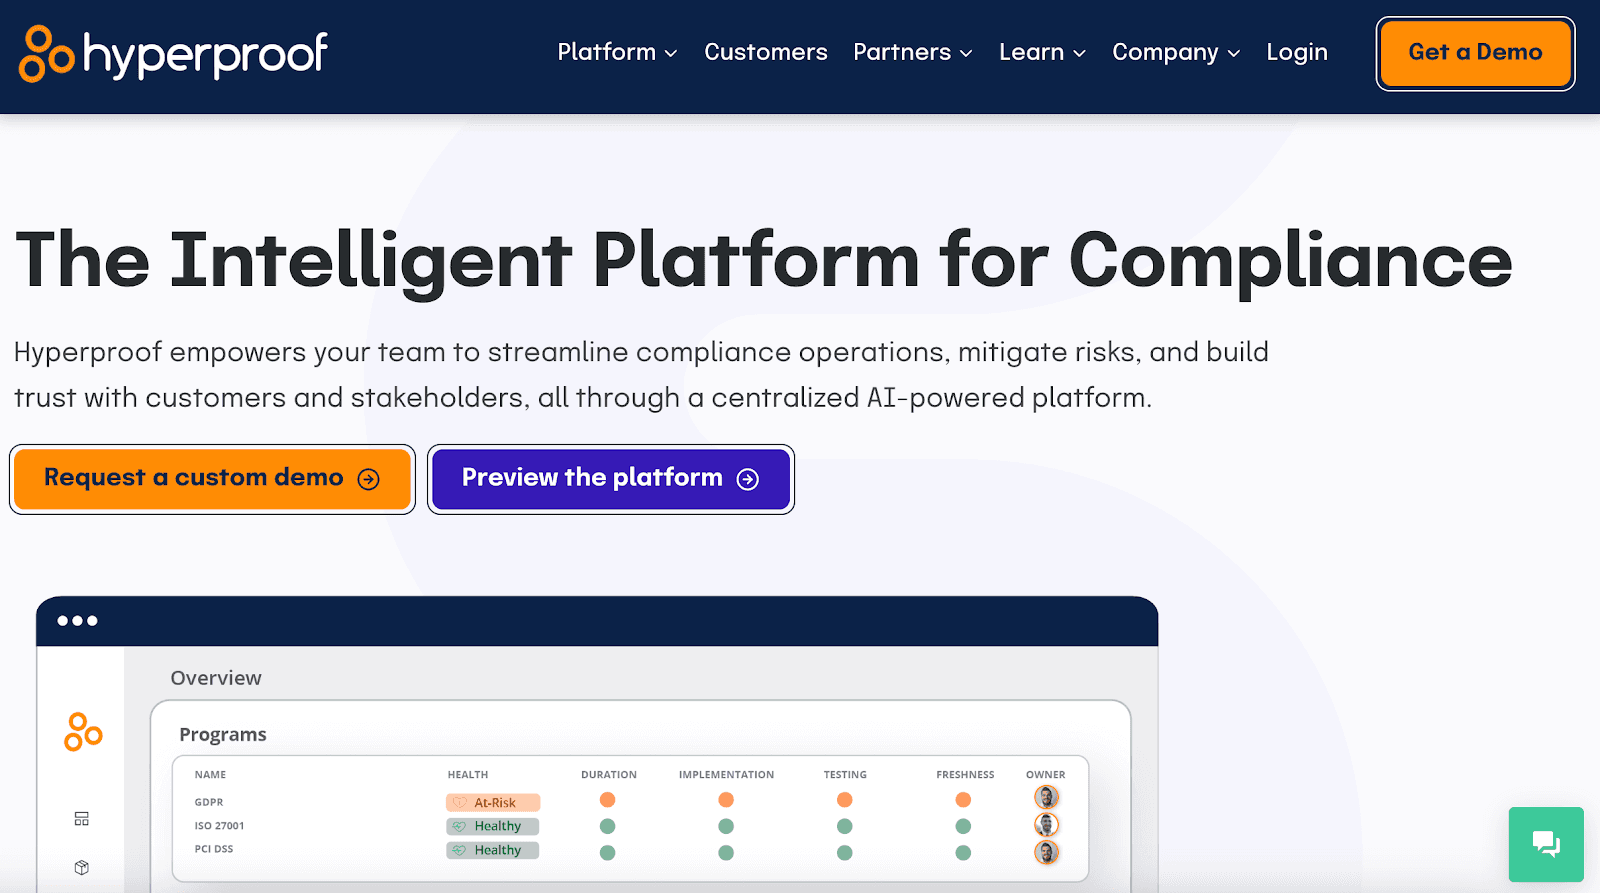Go to the Customers page
This screenshot has width=1600, height=893.
pos(766,52)
